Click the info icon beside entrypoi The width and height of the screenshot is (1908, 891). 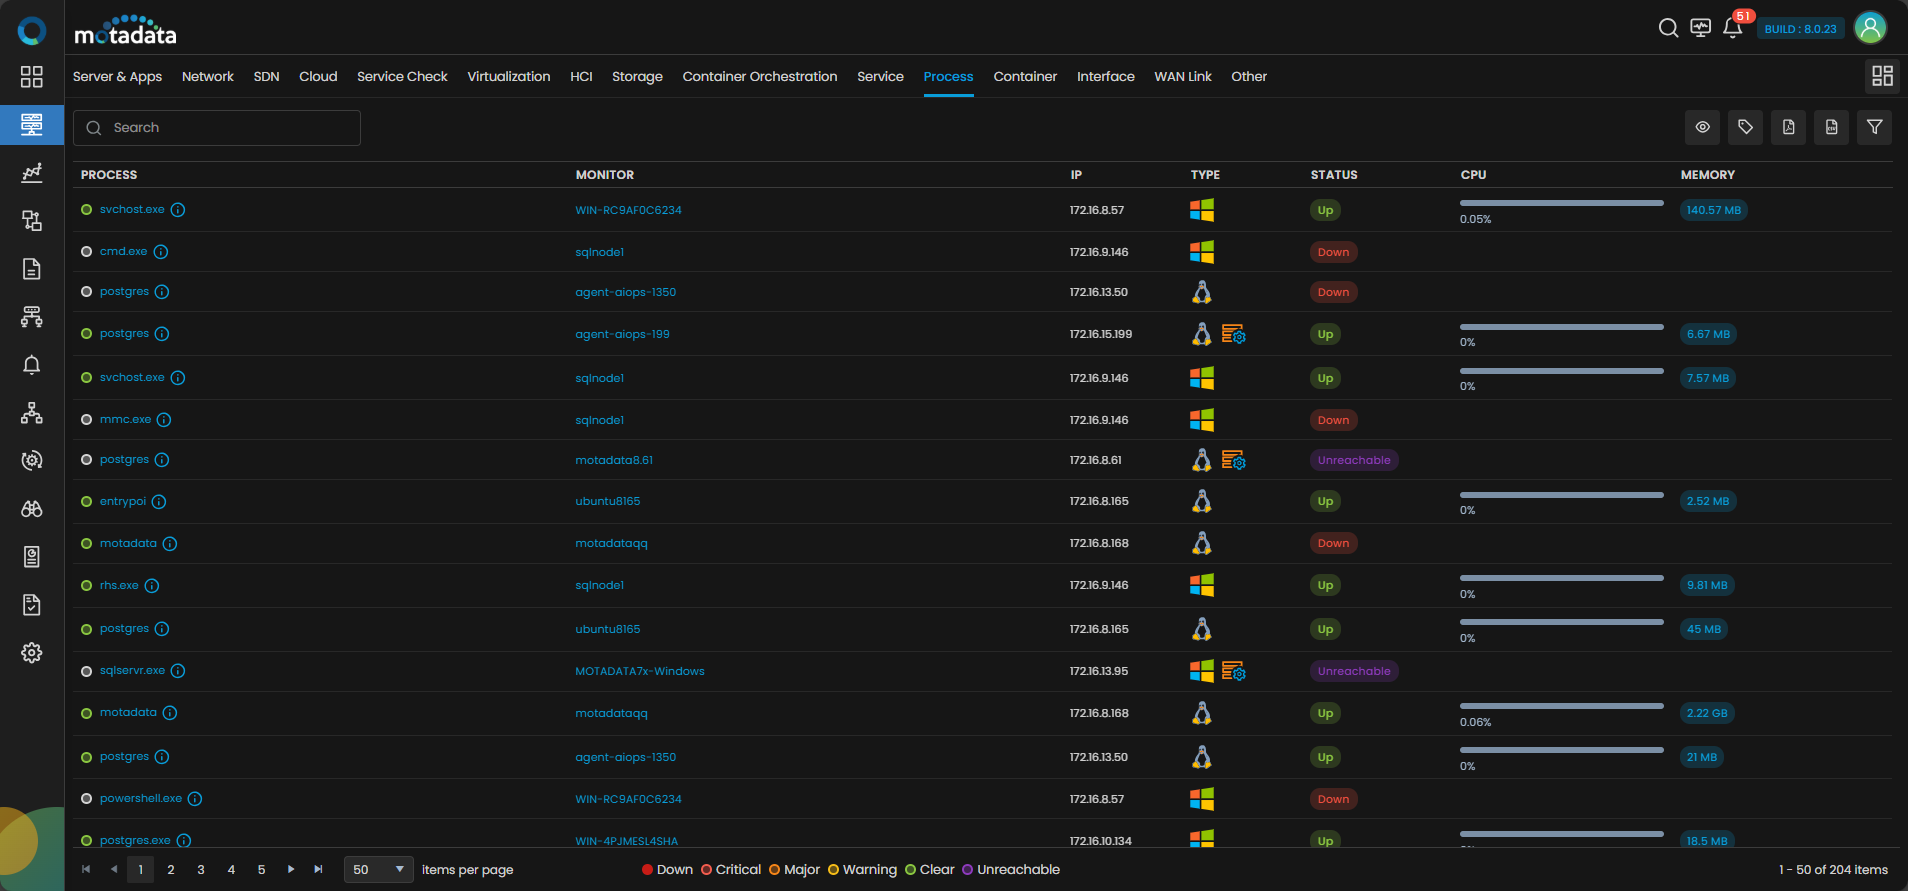(x=159, y=502)
